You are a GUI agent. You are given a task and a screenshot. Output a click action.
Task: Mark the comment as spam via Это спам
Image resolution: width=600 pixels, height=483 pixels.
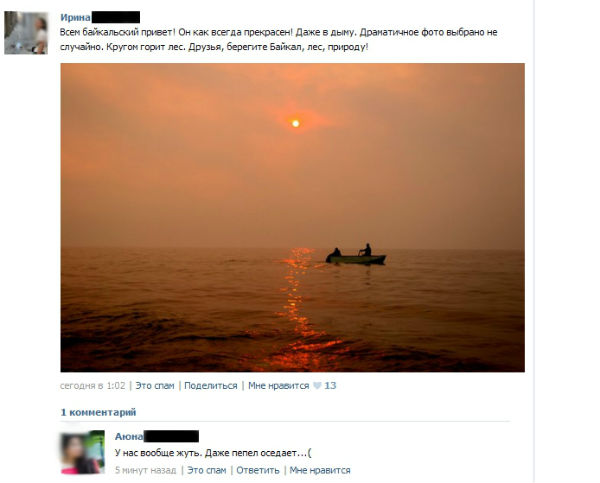point(207,470)
